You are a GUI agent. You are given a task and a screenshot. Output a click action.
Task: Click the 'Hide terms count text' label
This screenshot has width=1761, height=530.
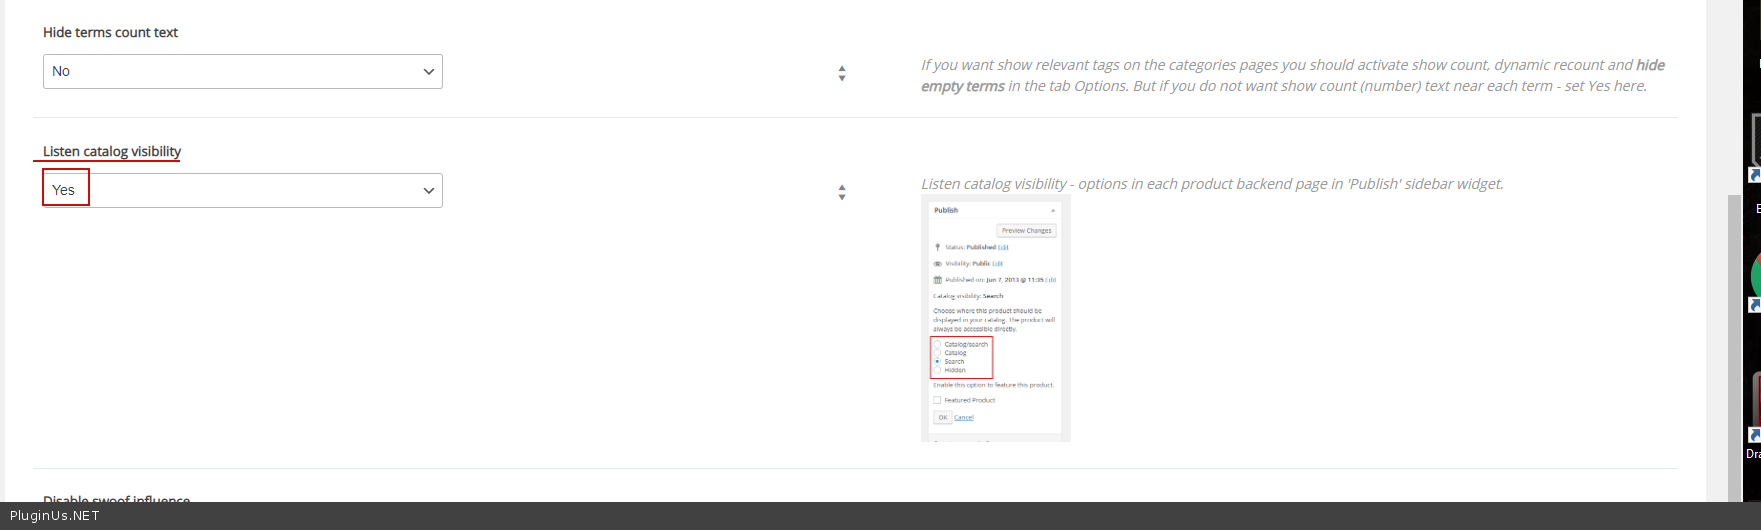(x=110, y=32)
